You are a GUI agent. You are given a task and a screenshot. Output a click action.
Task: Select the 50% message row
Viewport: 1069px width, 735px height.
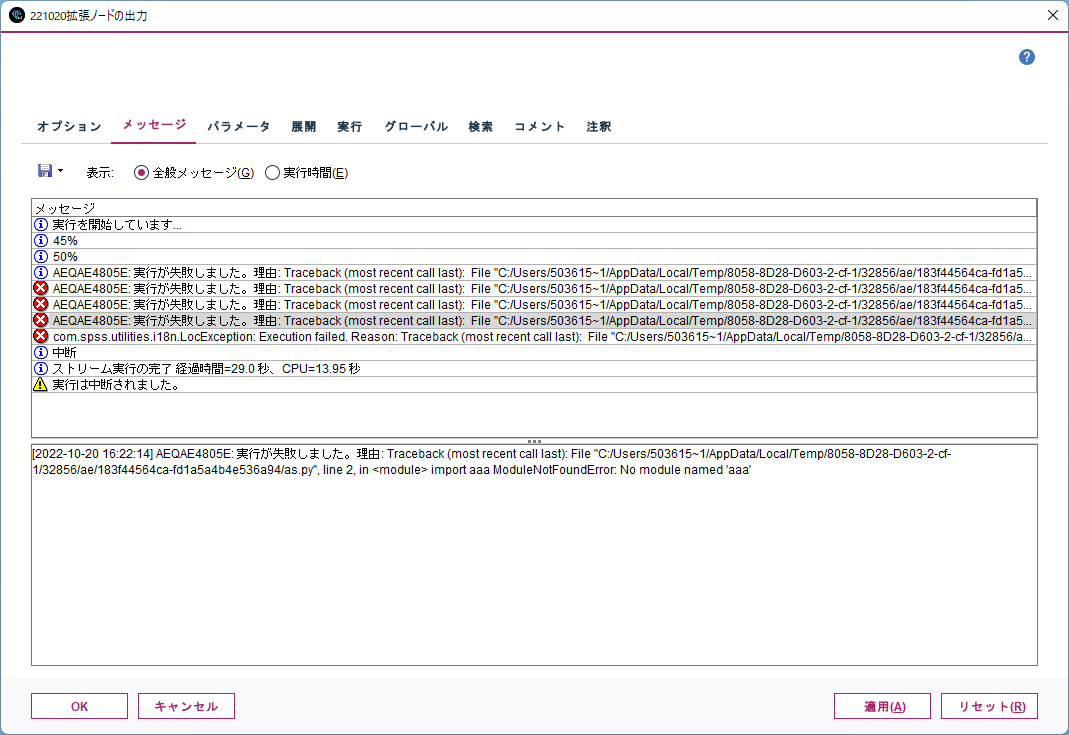[534, 256]
